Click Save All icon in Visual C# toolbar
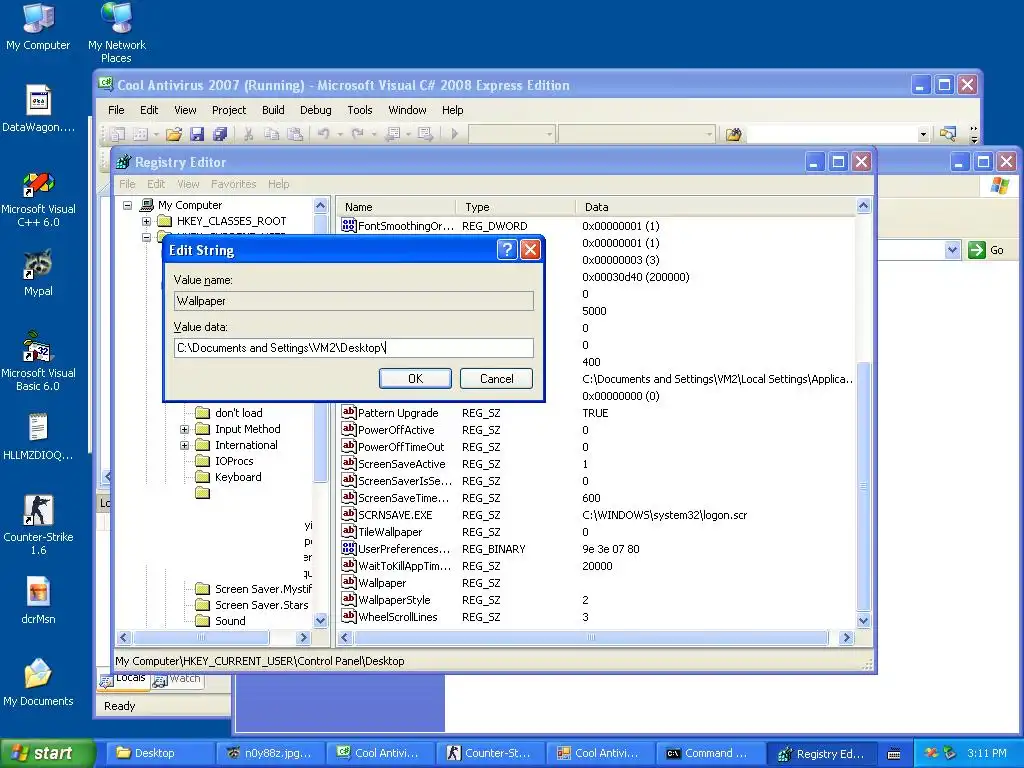This screenshot has width=1024, height=768. 220,135
